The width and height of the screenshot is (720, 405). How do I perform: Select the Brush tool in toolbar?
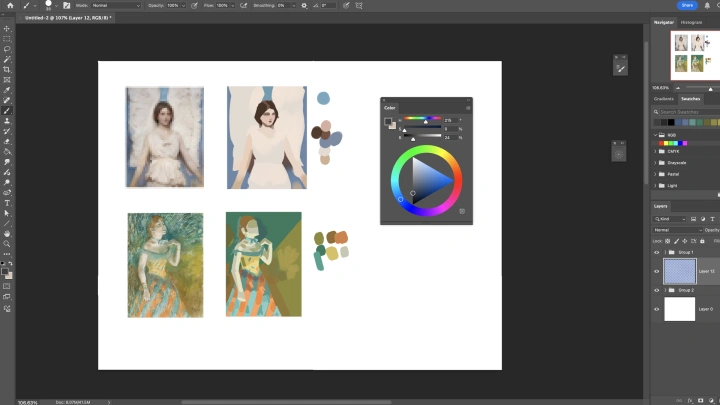pyautogui.click(x=7, y=111)
